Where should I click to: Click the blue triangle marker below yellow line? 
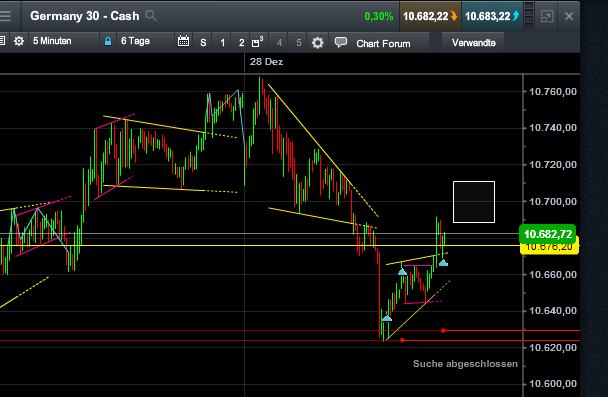click(443, 263)
